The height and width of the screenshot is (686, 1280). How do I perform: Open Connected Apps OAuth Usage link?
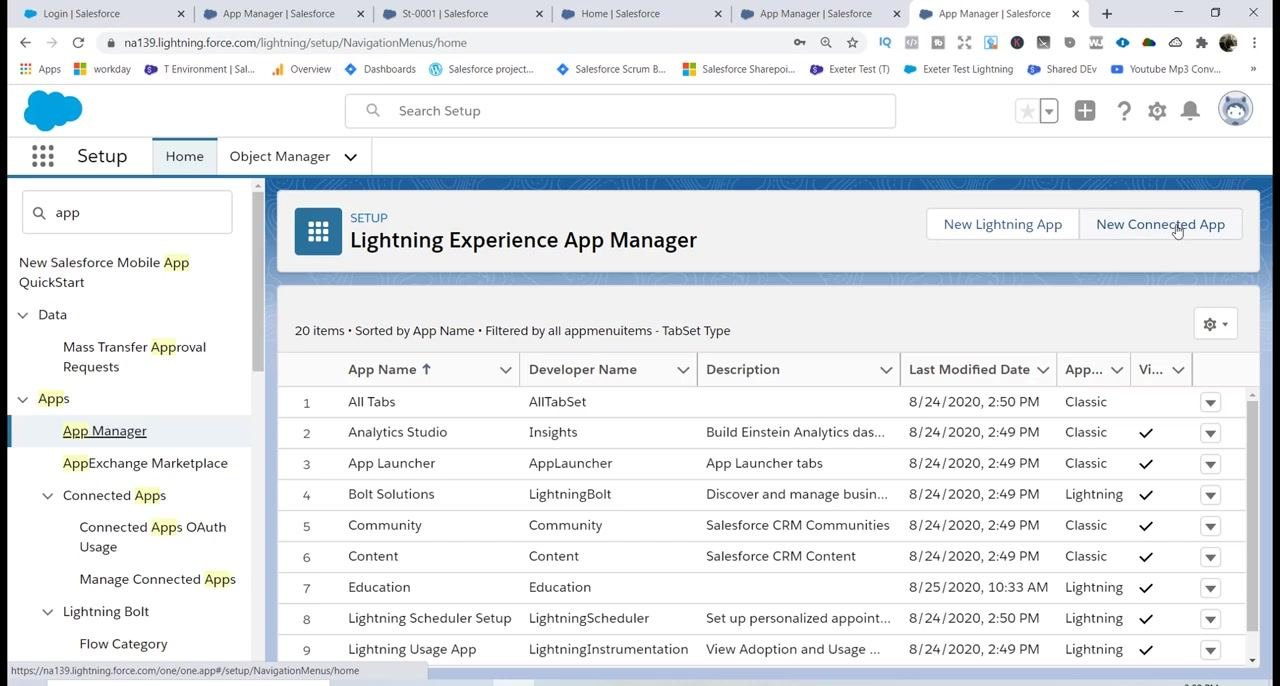(x=153, y=537)
